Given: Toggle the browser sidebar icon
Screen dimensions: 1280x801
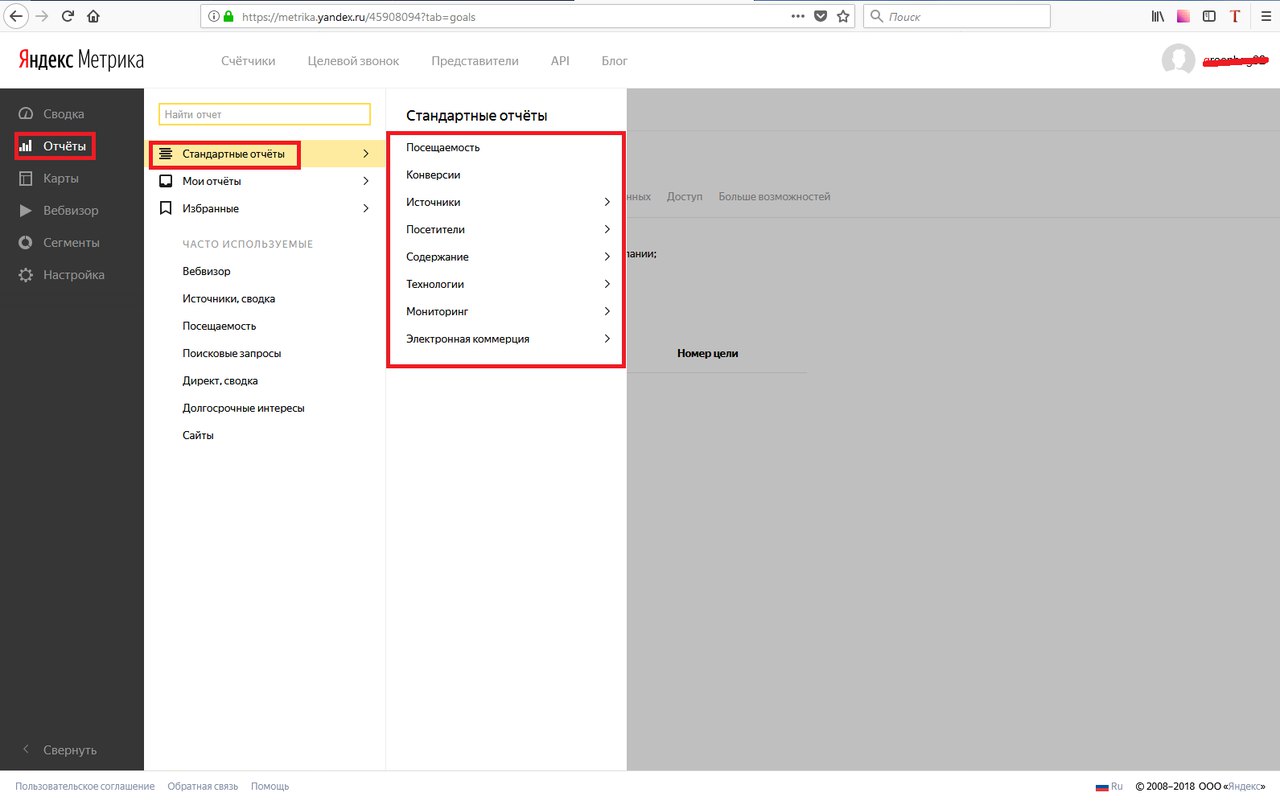Looking at the screenshot, I should point(1209,16).
